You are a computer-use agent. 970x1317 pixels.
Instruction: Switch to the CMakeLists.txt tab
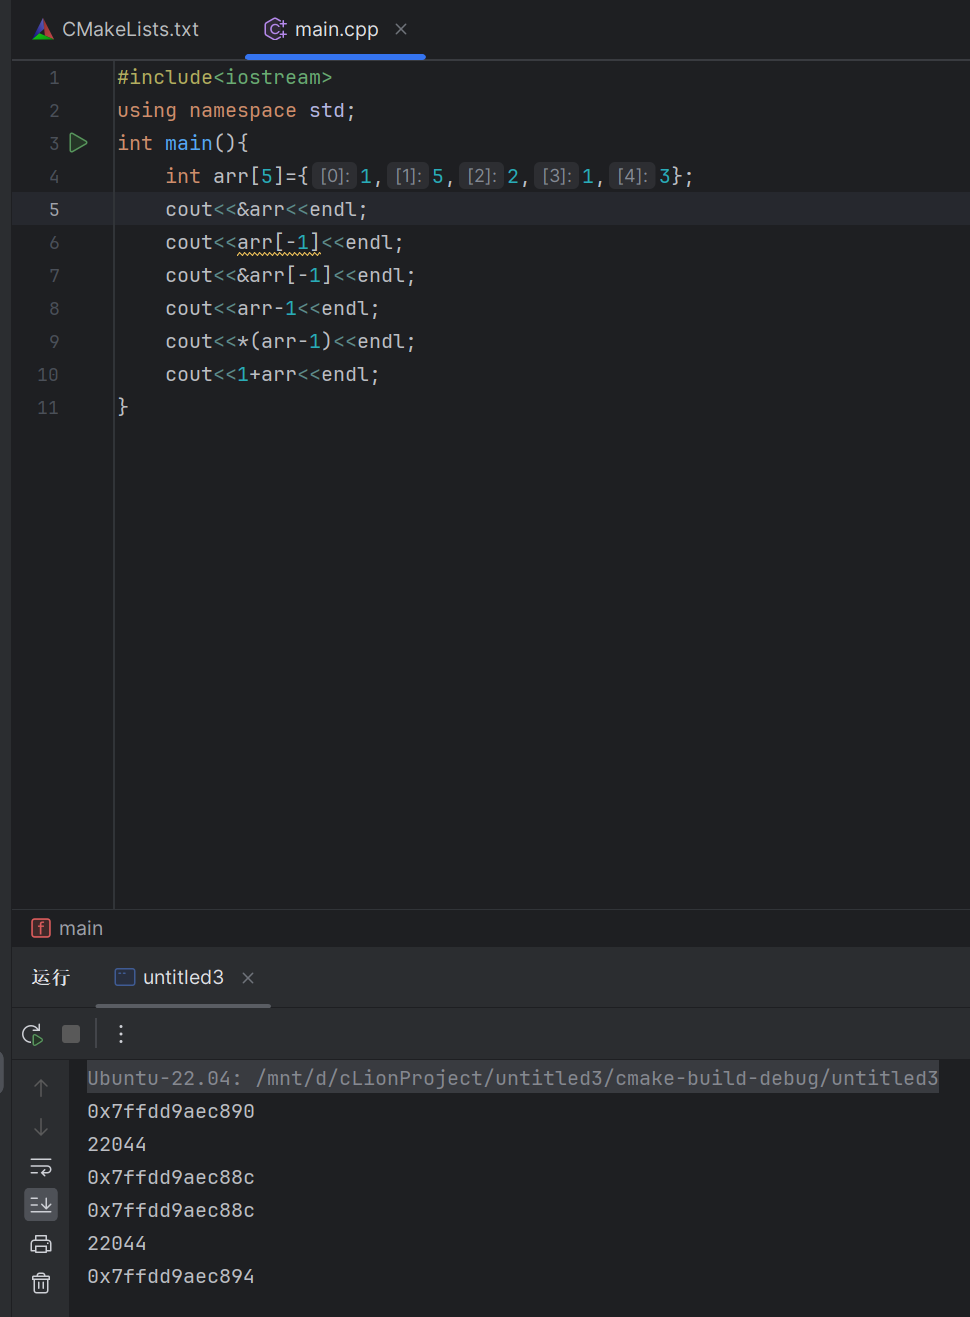pos(116,30)
